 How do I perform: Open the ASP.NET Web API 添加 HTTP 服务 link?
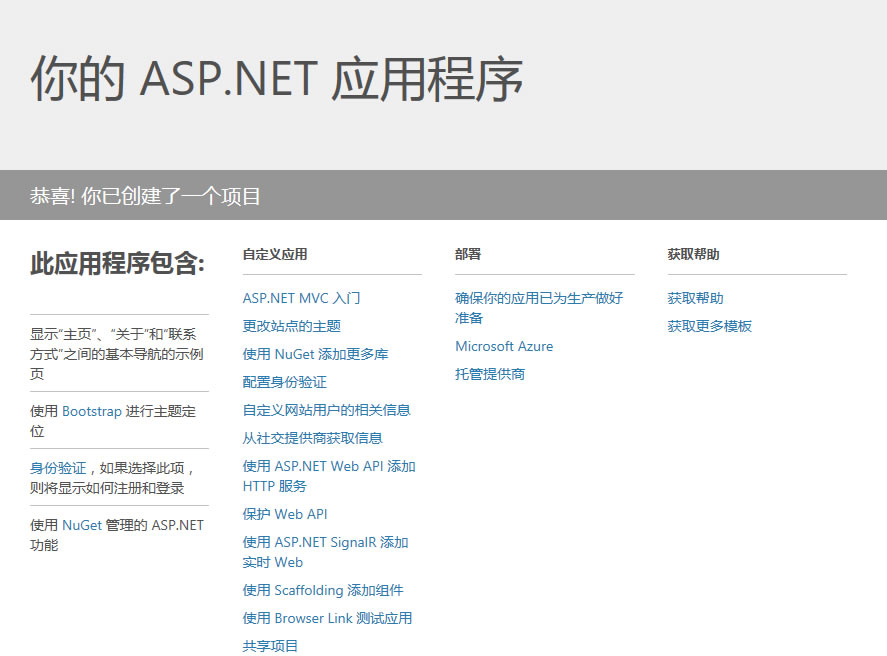[329, 476]
